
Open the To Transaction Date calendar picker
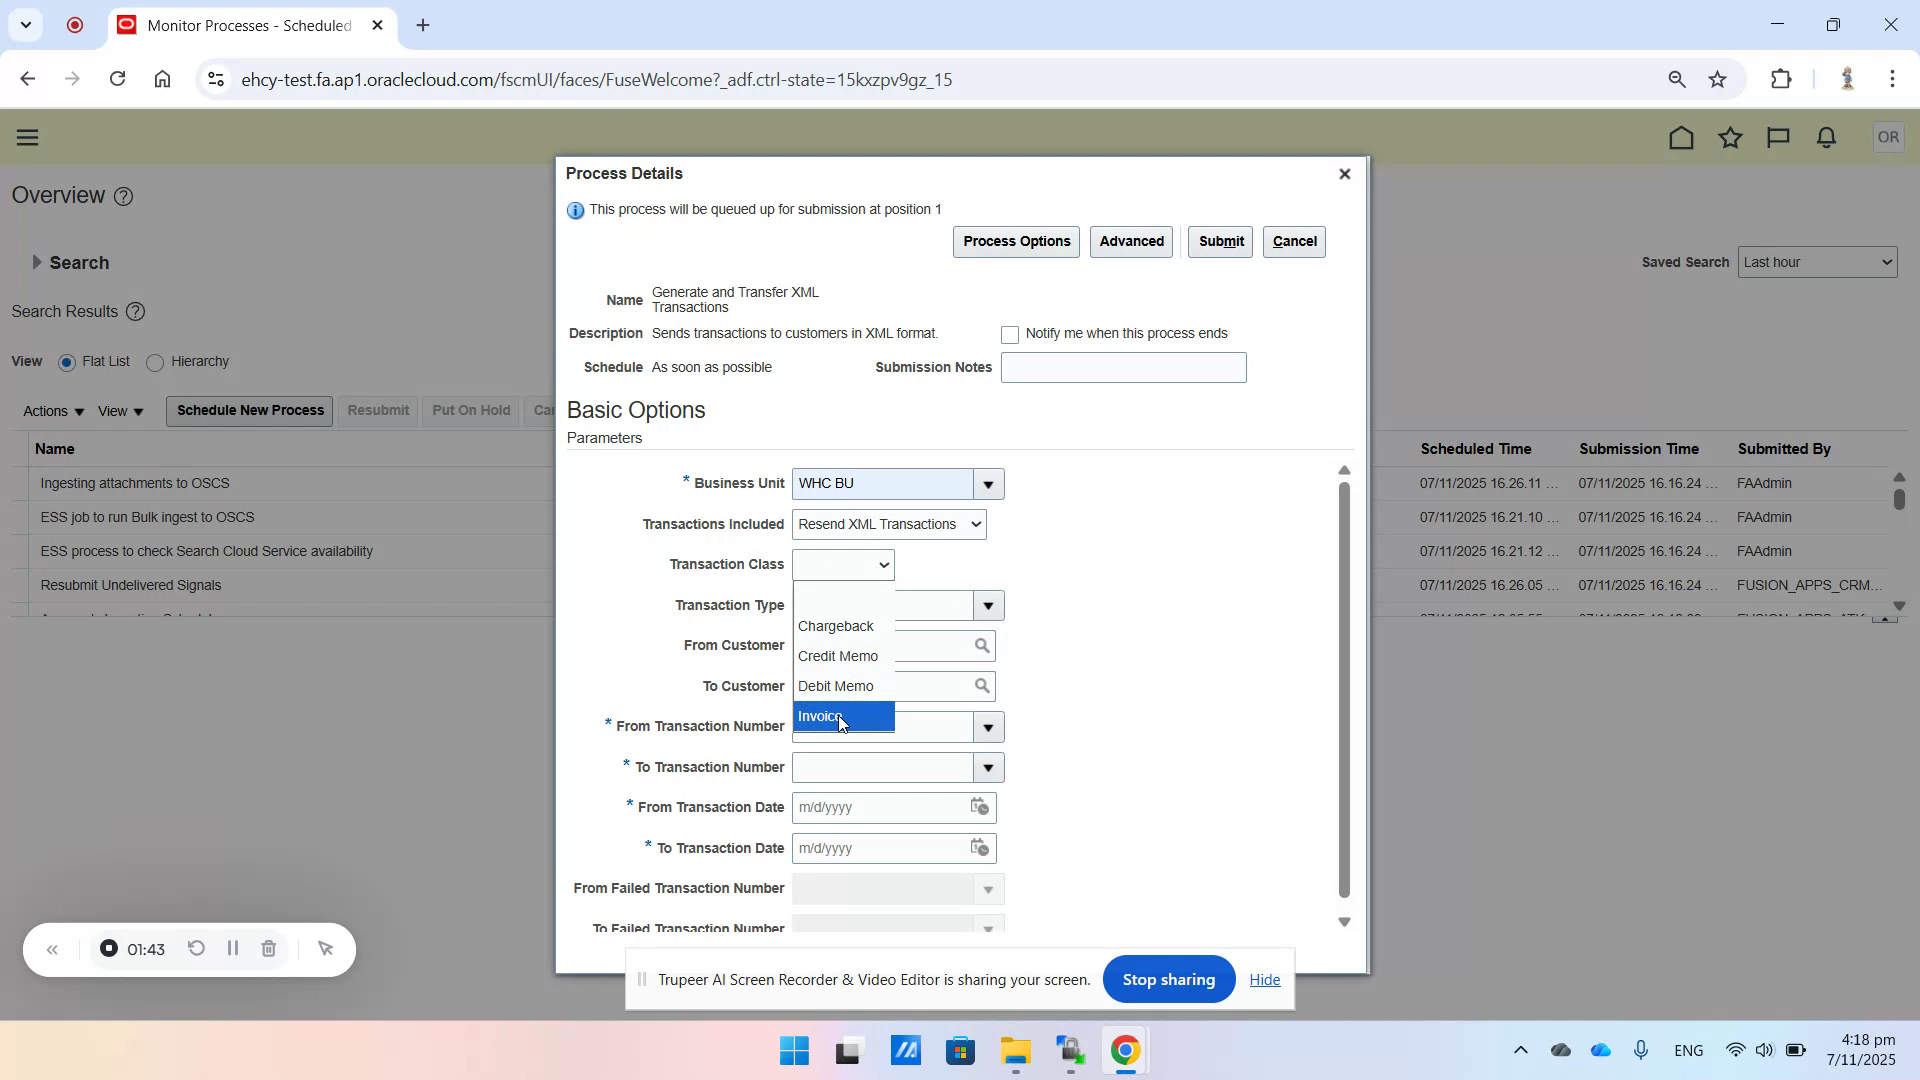(x=980, y=848)
